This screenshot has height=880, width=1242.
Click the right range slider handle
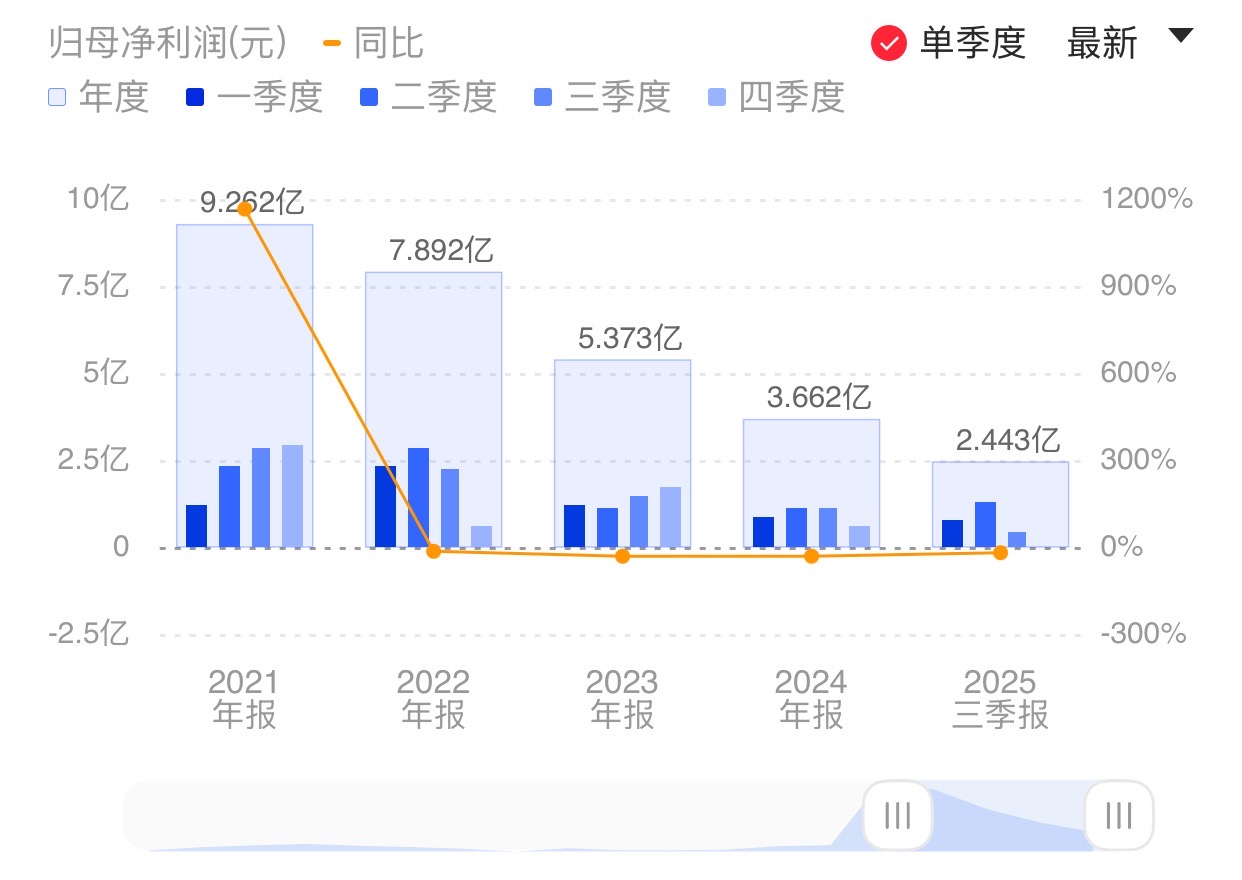tap(1118, 816)
